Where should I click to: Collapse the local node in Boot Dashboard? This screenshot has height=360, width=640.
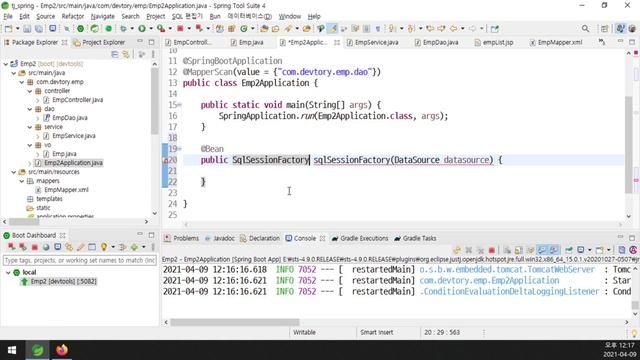(x=8, y=272)
